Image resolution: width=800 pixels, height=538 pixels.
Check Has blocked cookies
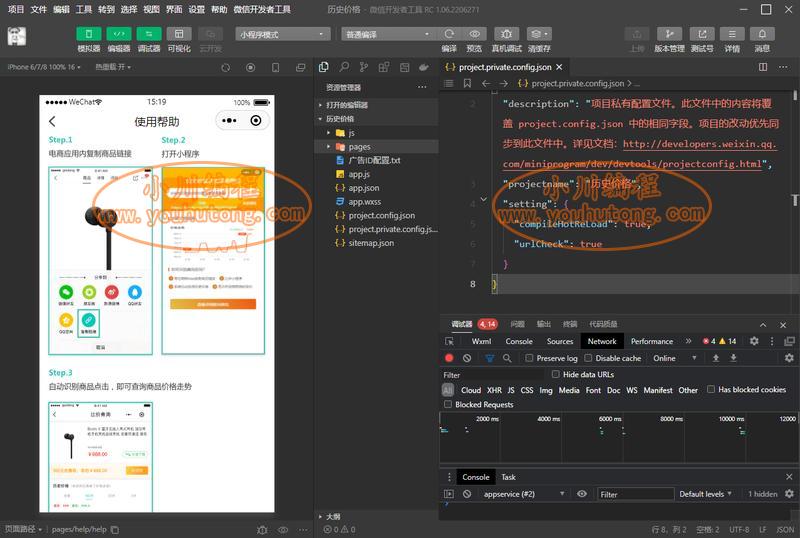(711, 389)
